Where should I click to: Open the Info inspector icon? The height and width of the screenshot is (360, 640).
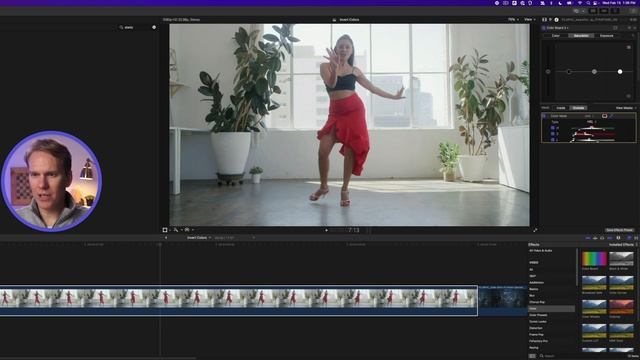(556, 20)
